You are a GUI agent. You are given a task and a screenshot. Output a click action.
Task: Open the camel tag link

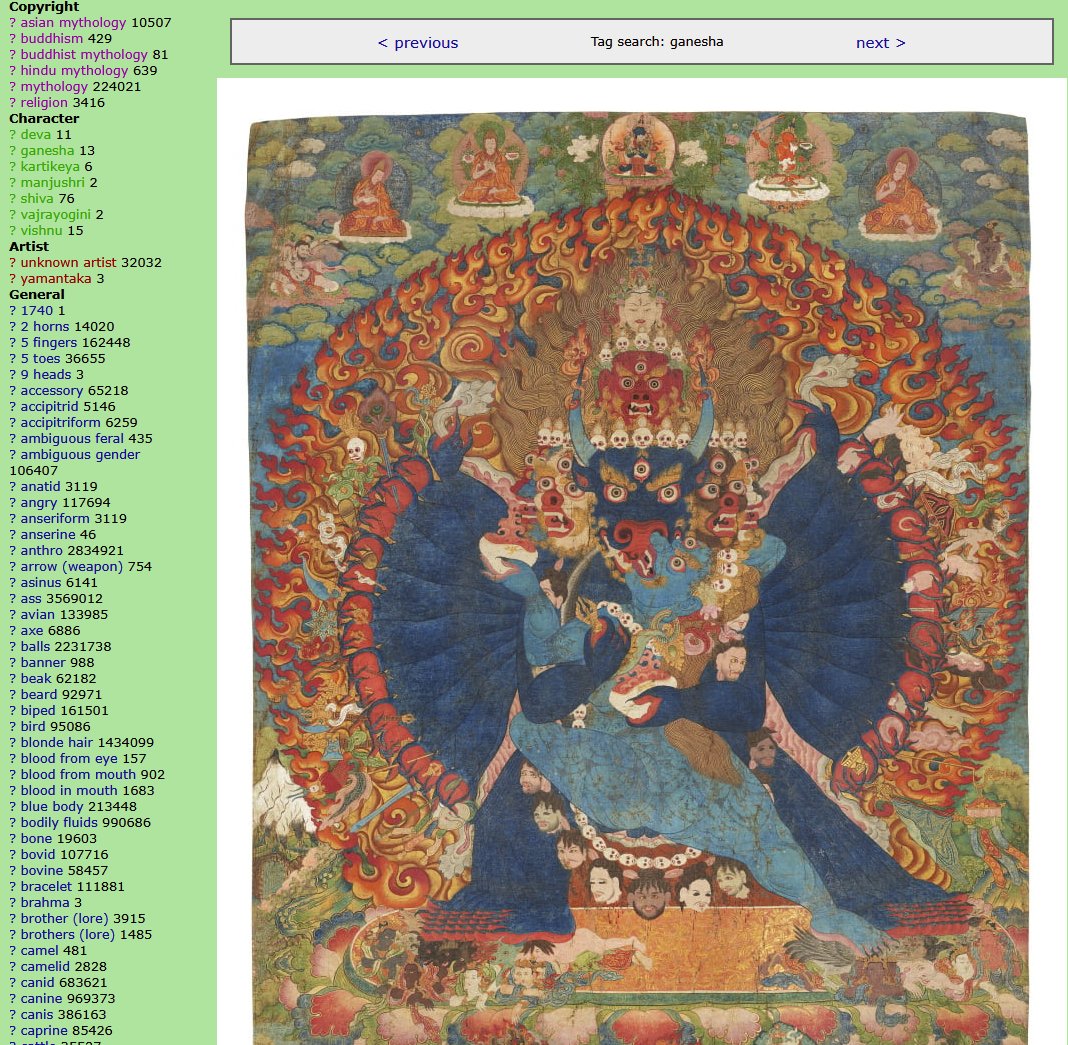[40, 951]
